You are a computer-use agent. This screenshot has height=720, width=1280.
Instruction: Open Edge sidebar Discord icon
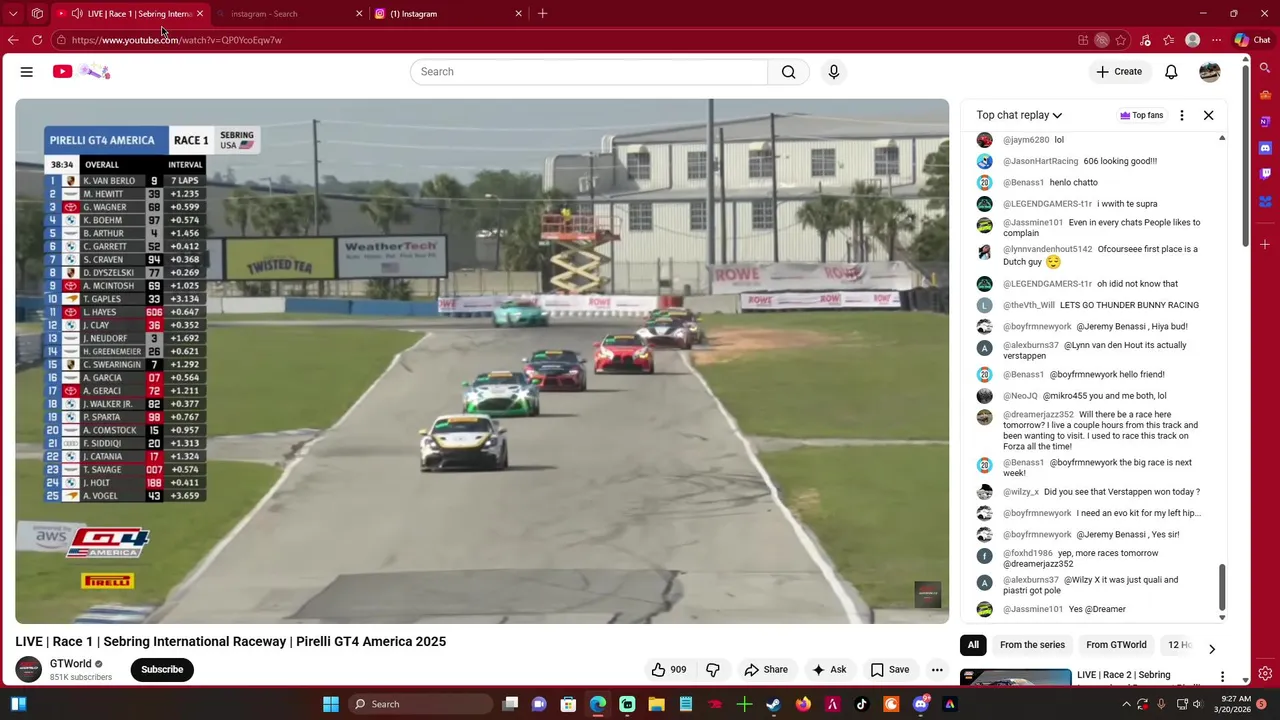tap(1265, 148)
